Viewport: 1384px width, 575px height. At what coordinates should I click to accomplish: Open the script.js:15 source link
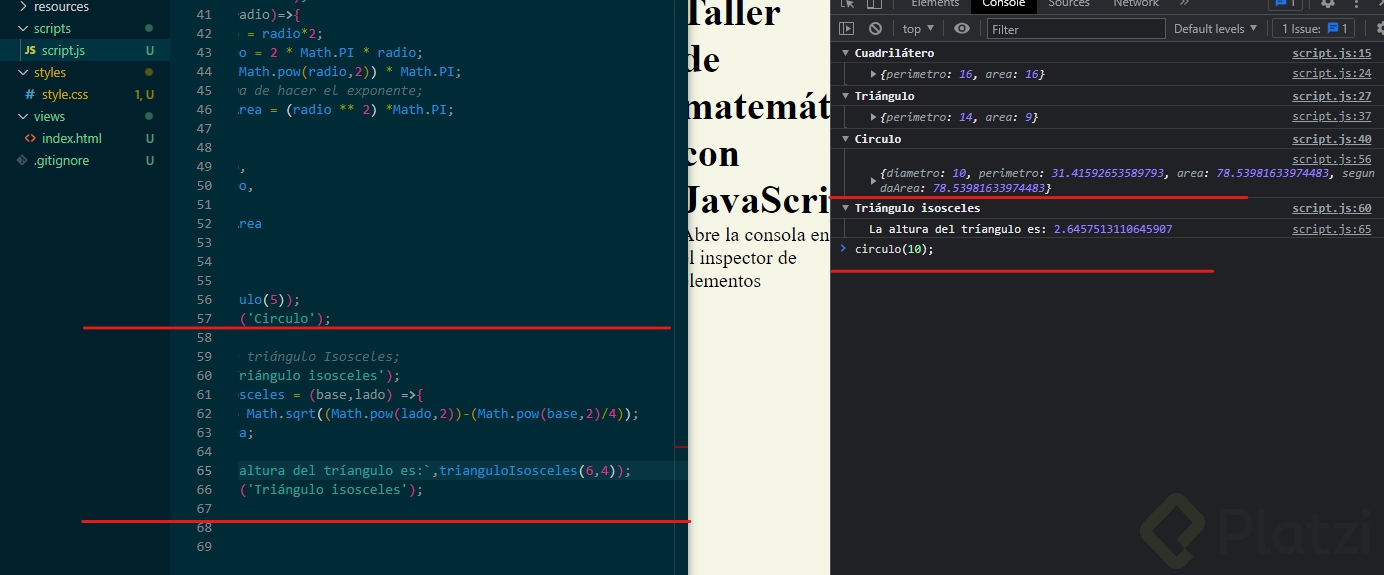[x=1331, y=53]
